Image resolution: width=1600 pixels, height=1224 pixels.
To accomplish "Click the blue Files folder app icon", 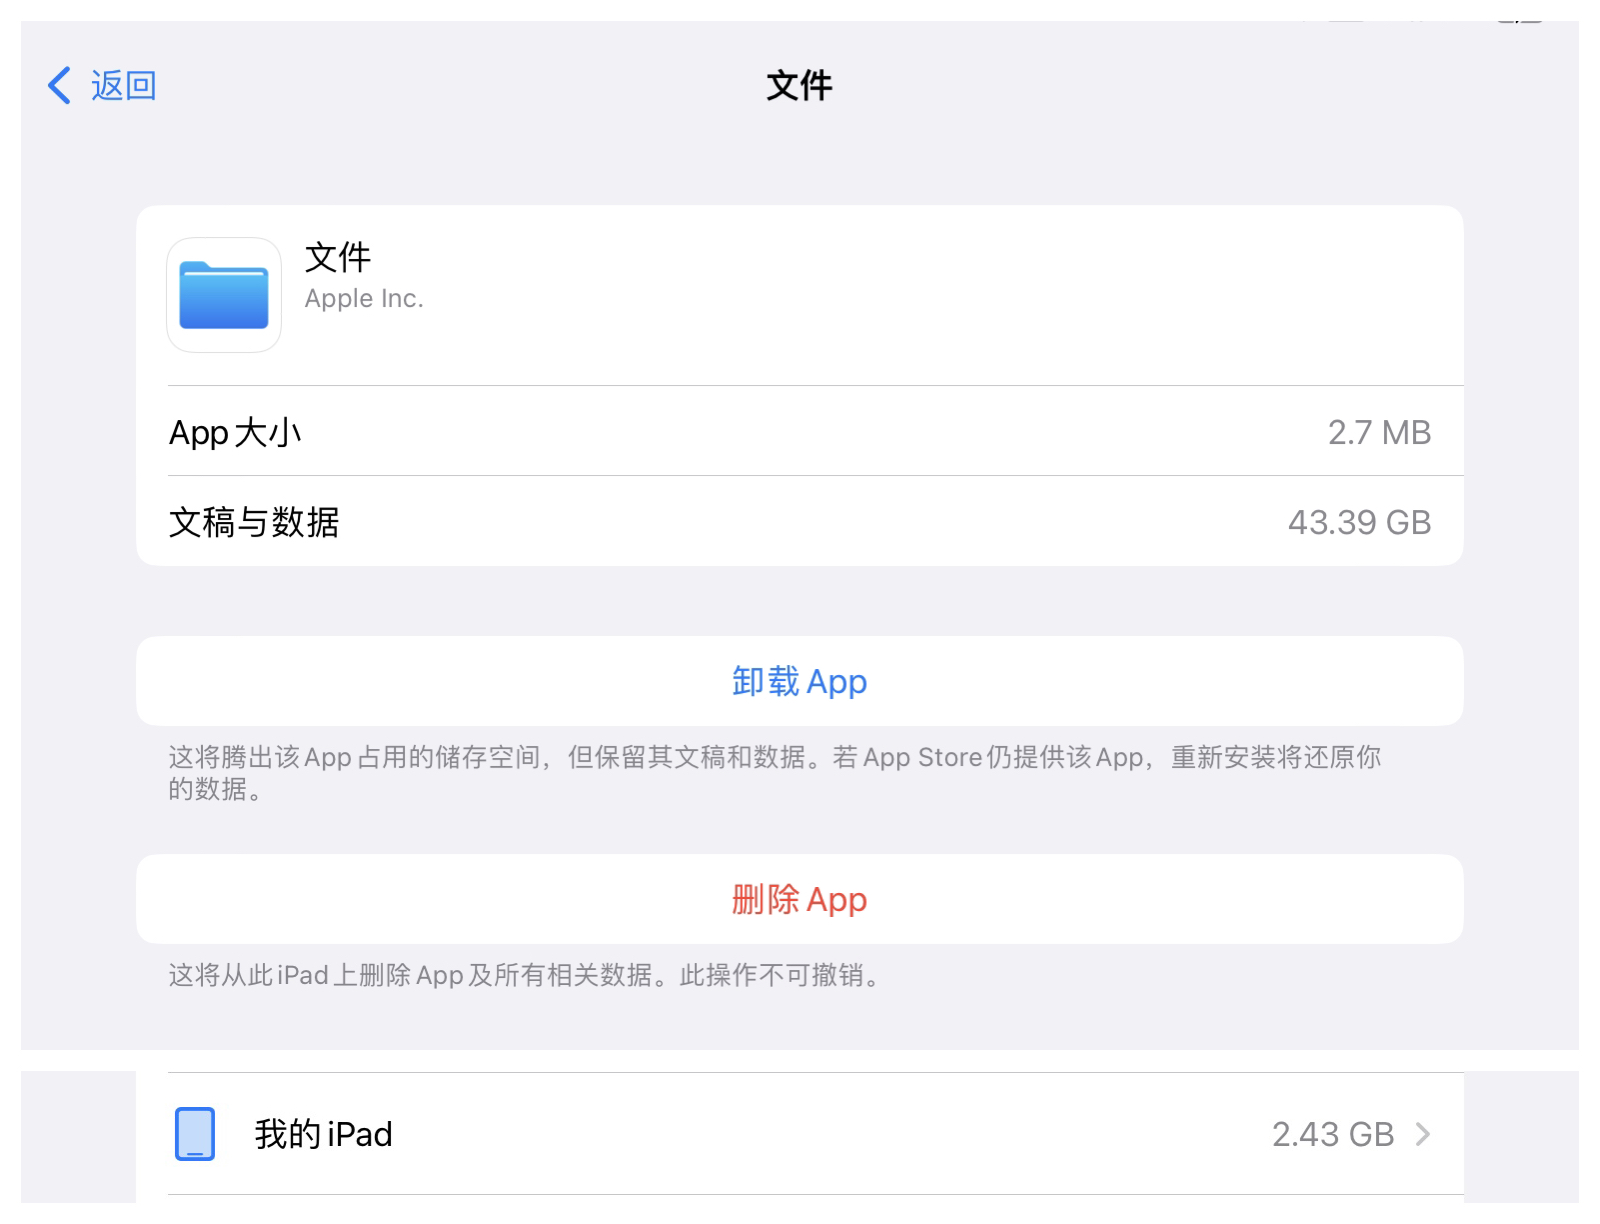I will coord(224,295).
